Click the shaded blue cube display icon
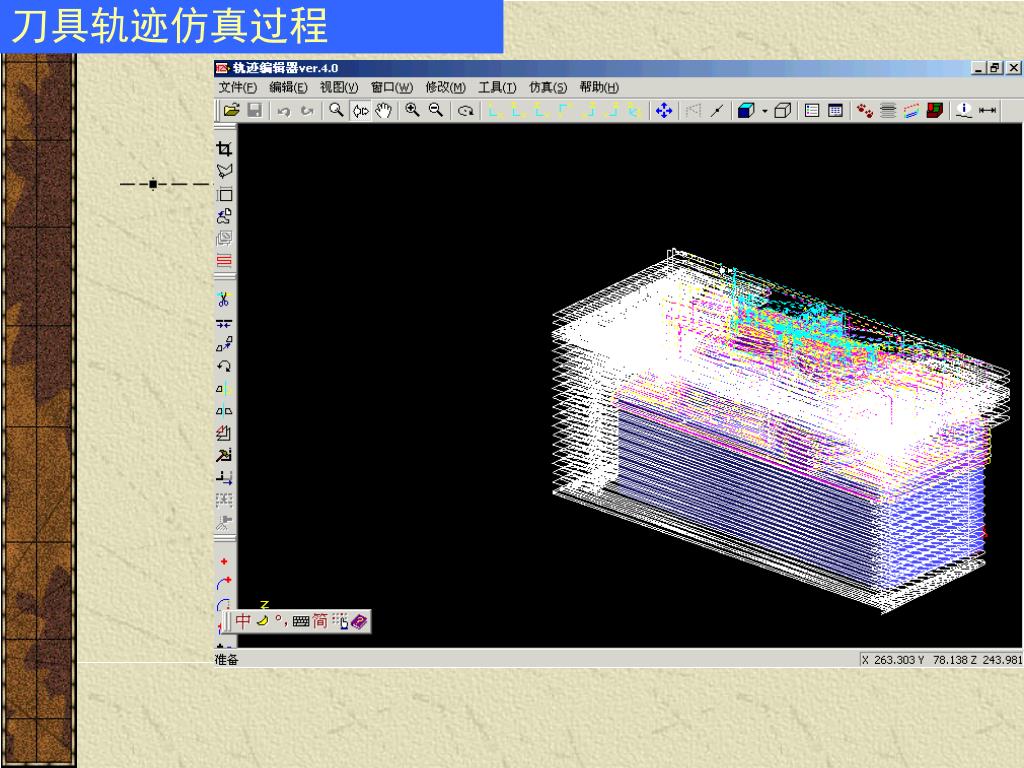 coord(745,111)
